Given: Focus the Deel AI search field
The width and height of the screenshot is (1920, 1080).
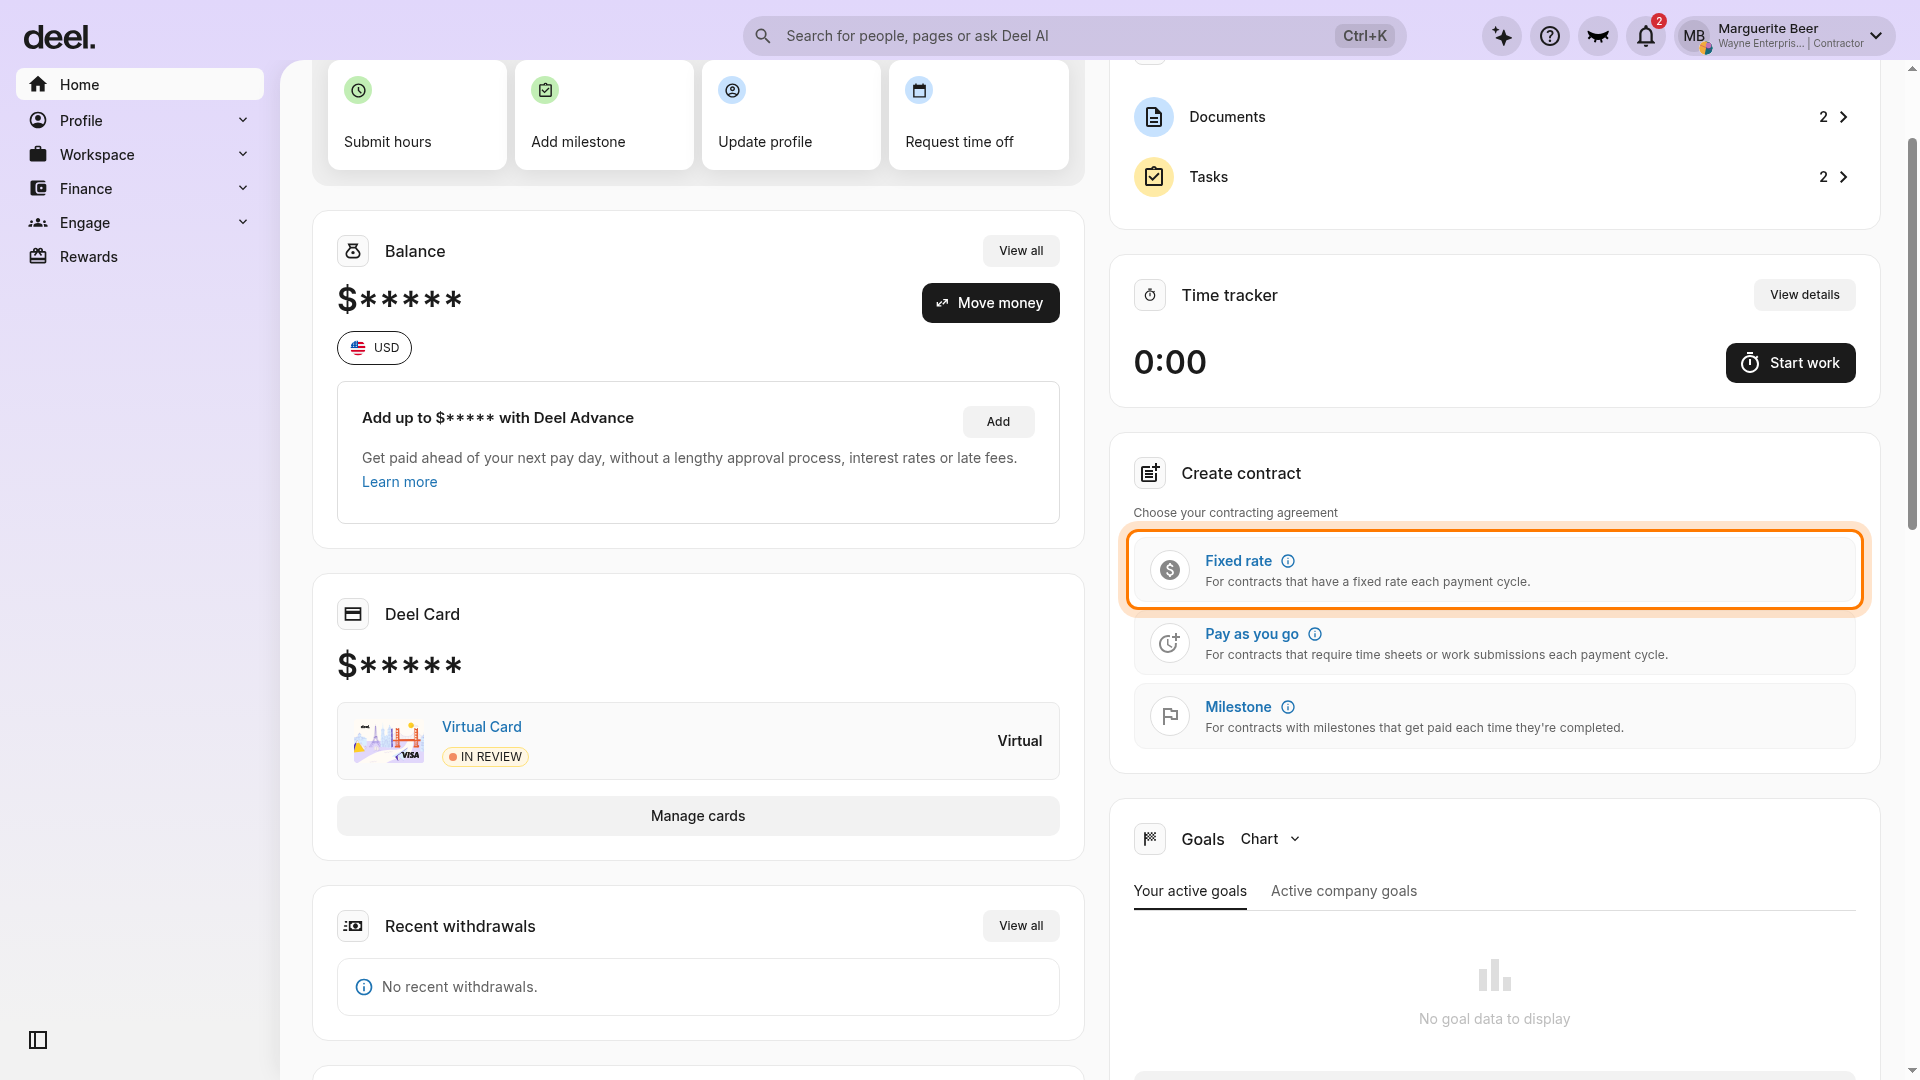Looking at the screenshot, I should coord(1074,36).
